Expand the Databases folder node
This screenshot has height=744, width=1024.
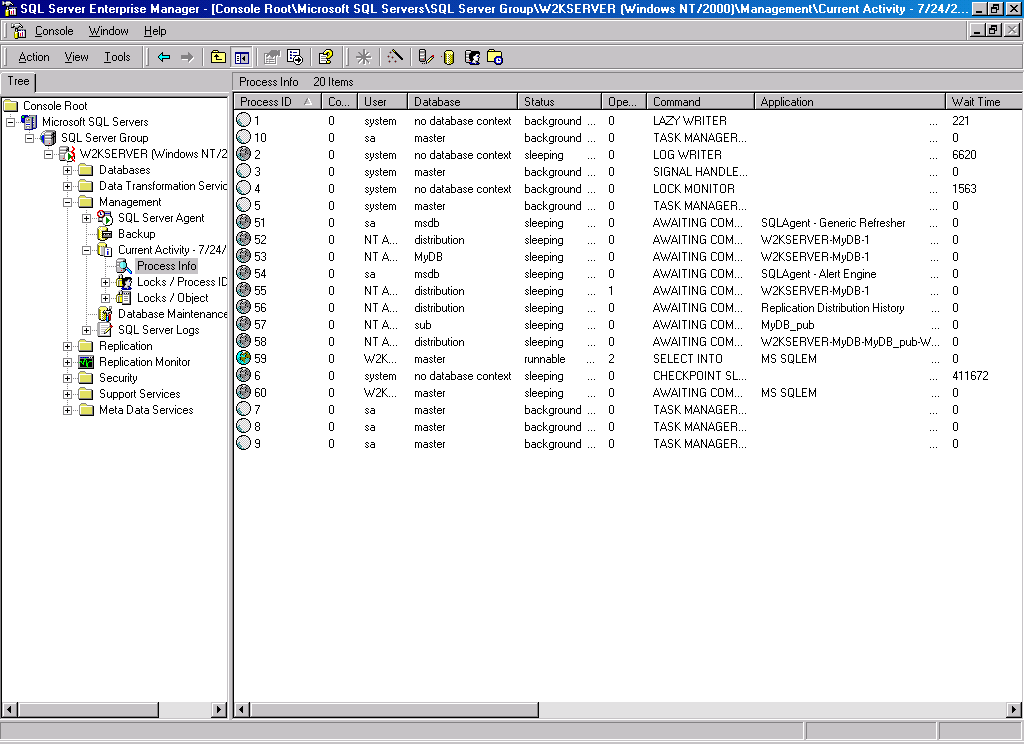(x=68, y=170)
